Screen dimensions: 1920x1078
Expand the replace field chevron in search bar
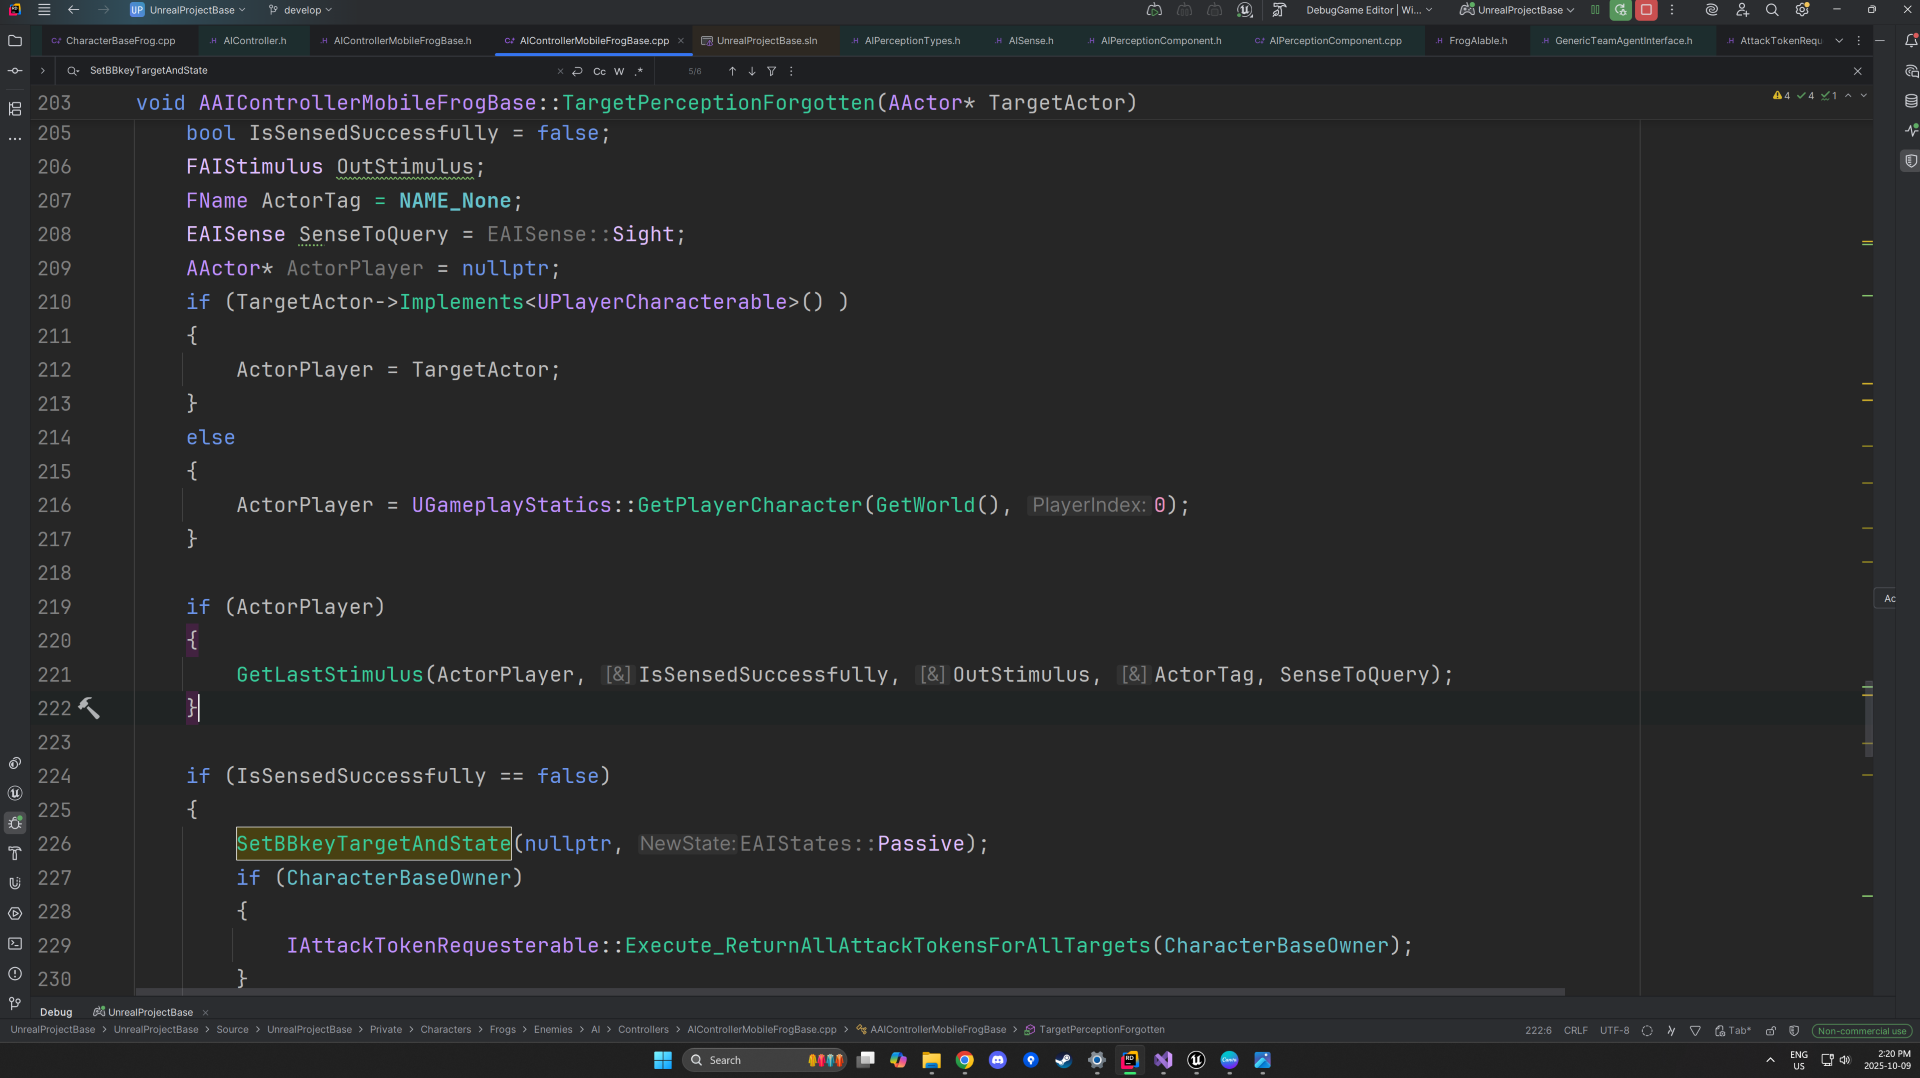click(x=42, y=71)
